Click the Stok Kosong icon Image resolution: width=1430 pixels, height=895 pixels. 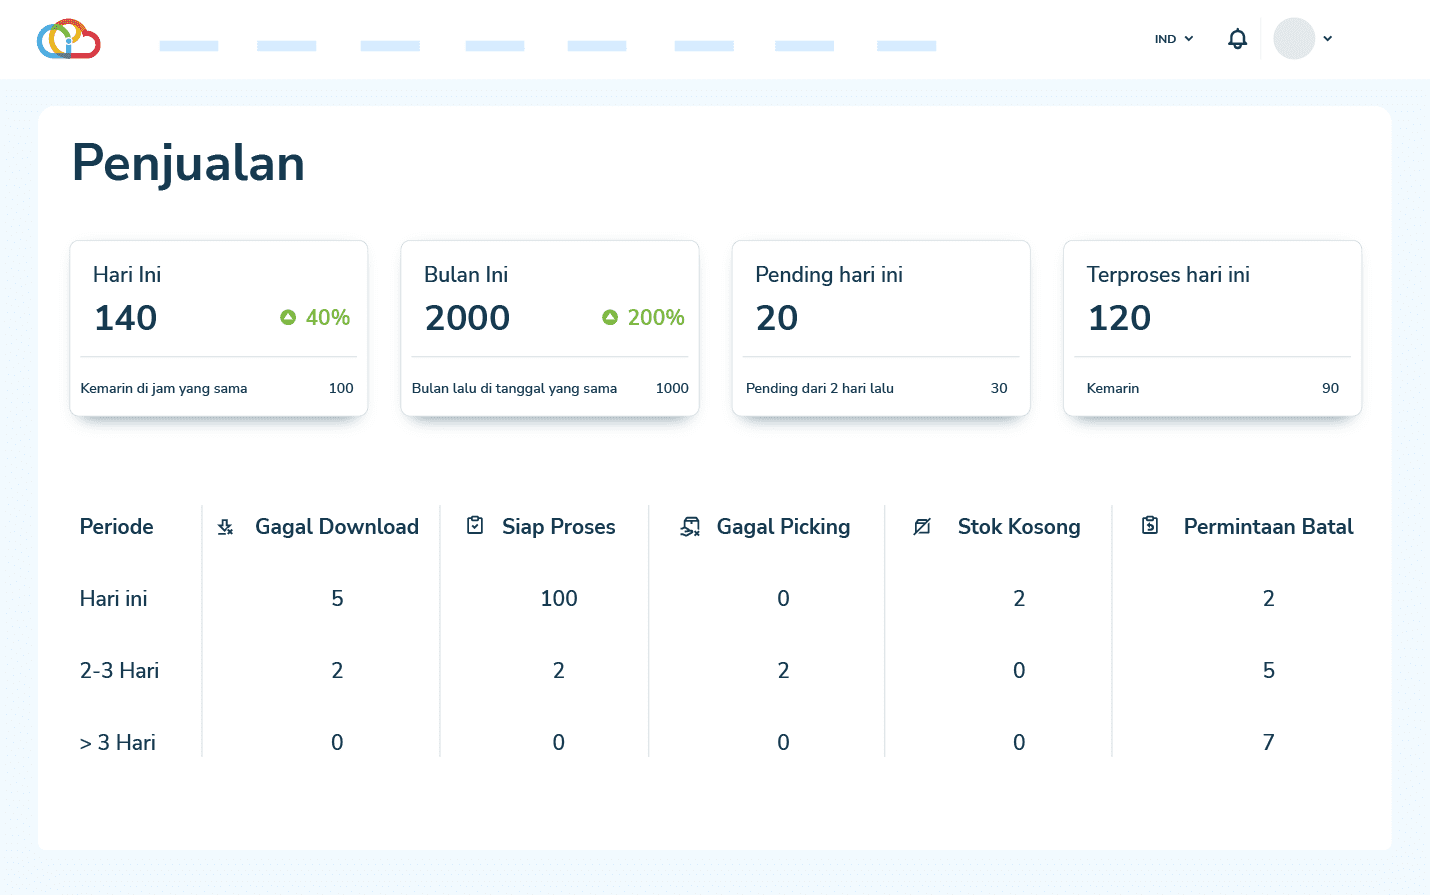click(922, 527)
